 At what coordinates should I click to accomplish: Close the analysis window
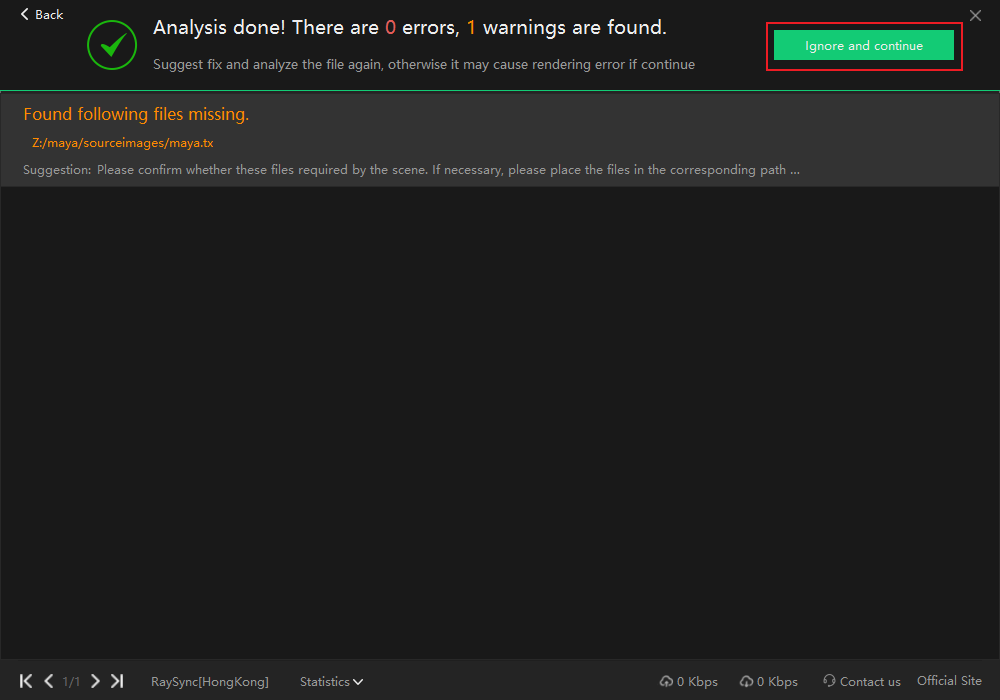tap(975, 15)
